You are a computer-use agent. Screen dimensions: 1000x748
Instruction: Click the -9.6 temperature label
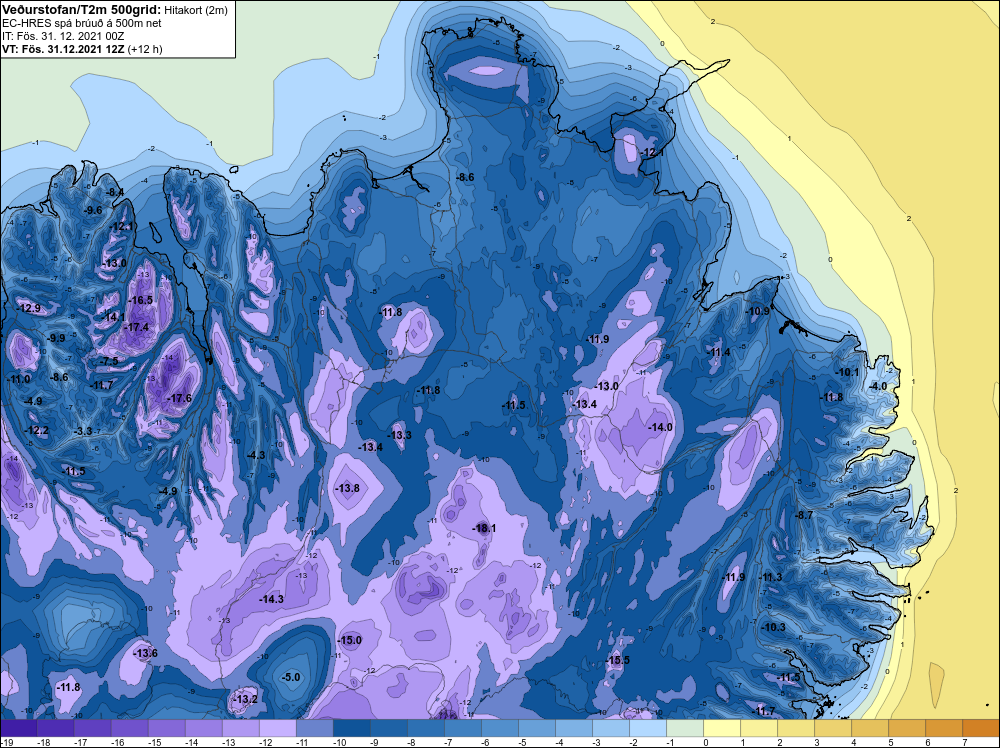coord(93,210)
